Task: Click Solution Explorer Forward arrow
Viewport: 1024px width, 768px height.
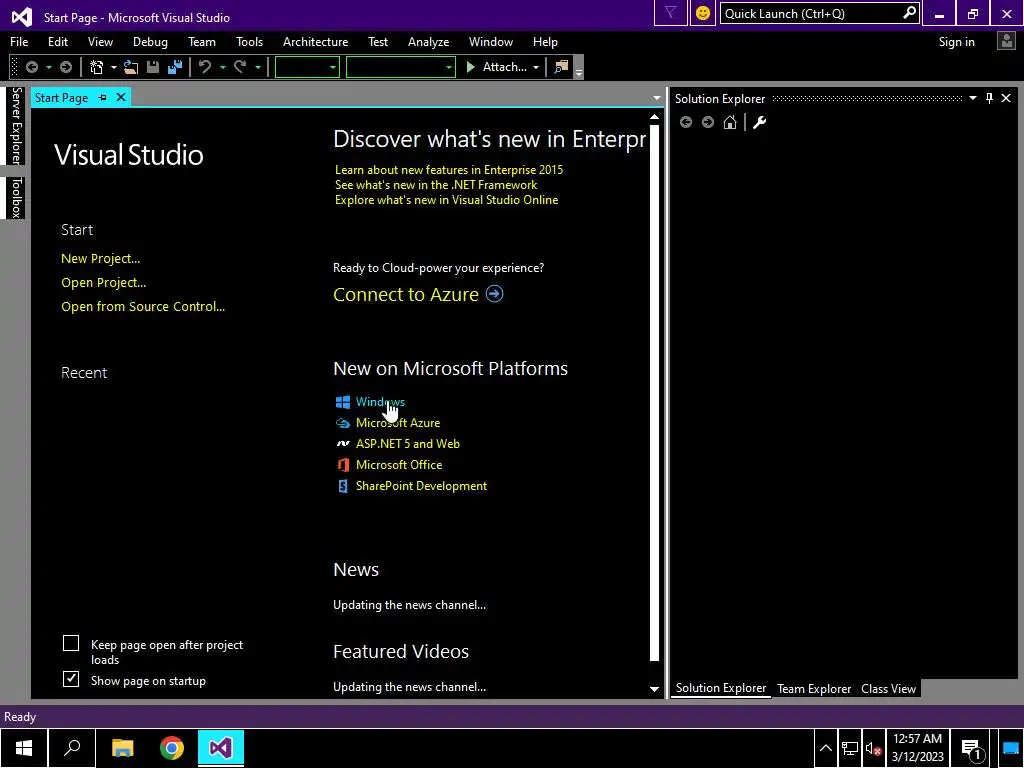Action: (708, 122)
